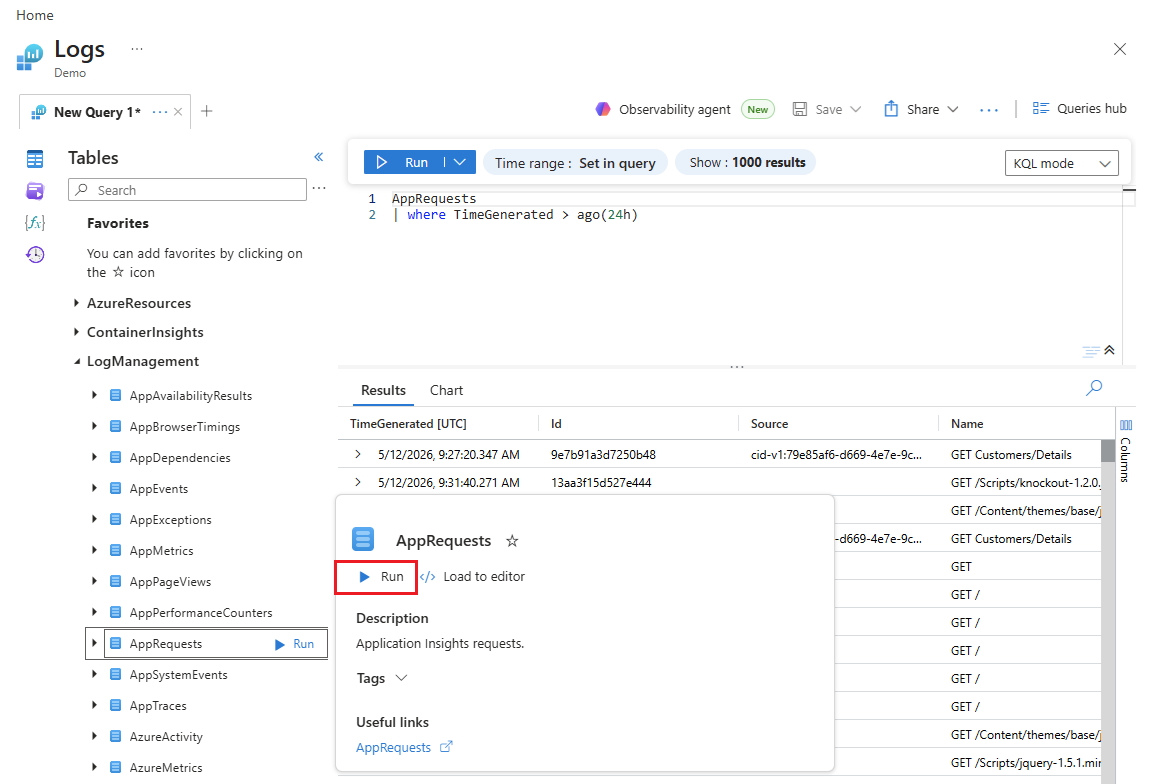
Task: Open more options beside the table search box
Action: tap(319, 188)
